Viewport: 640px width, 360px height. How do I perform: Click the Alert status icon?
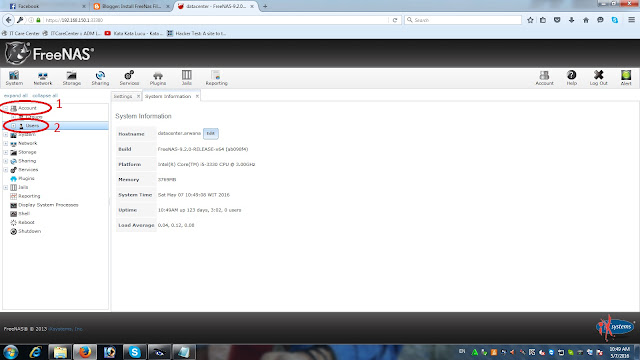[x=626, y=78]
